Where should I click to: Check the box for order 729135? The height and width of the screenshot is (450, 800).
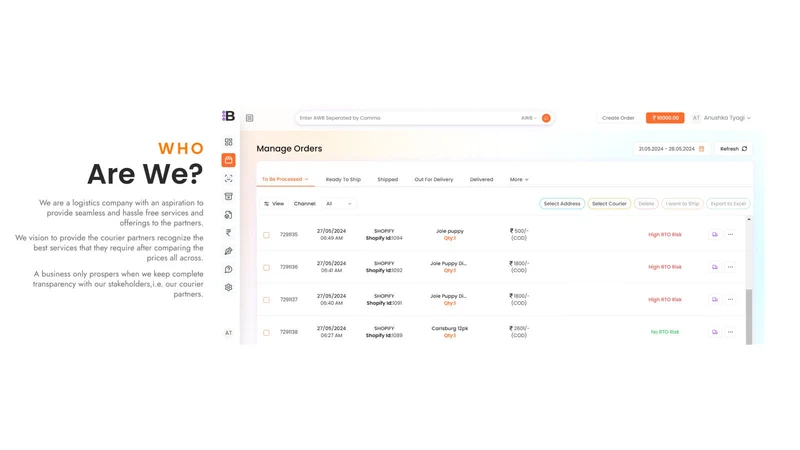click(x=266, y=235)
